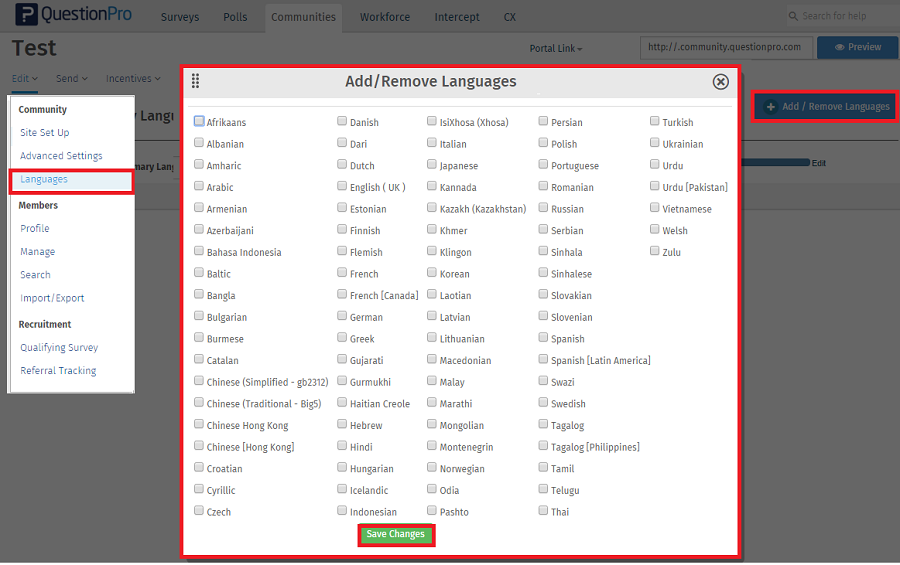Screen dimensions: 900x565
Task: Select the Pashto checkbox
Action: (432, 510)
